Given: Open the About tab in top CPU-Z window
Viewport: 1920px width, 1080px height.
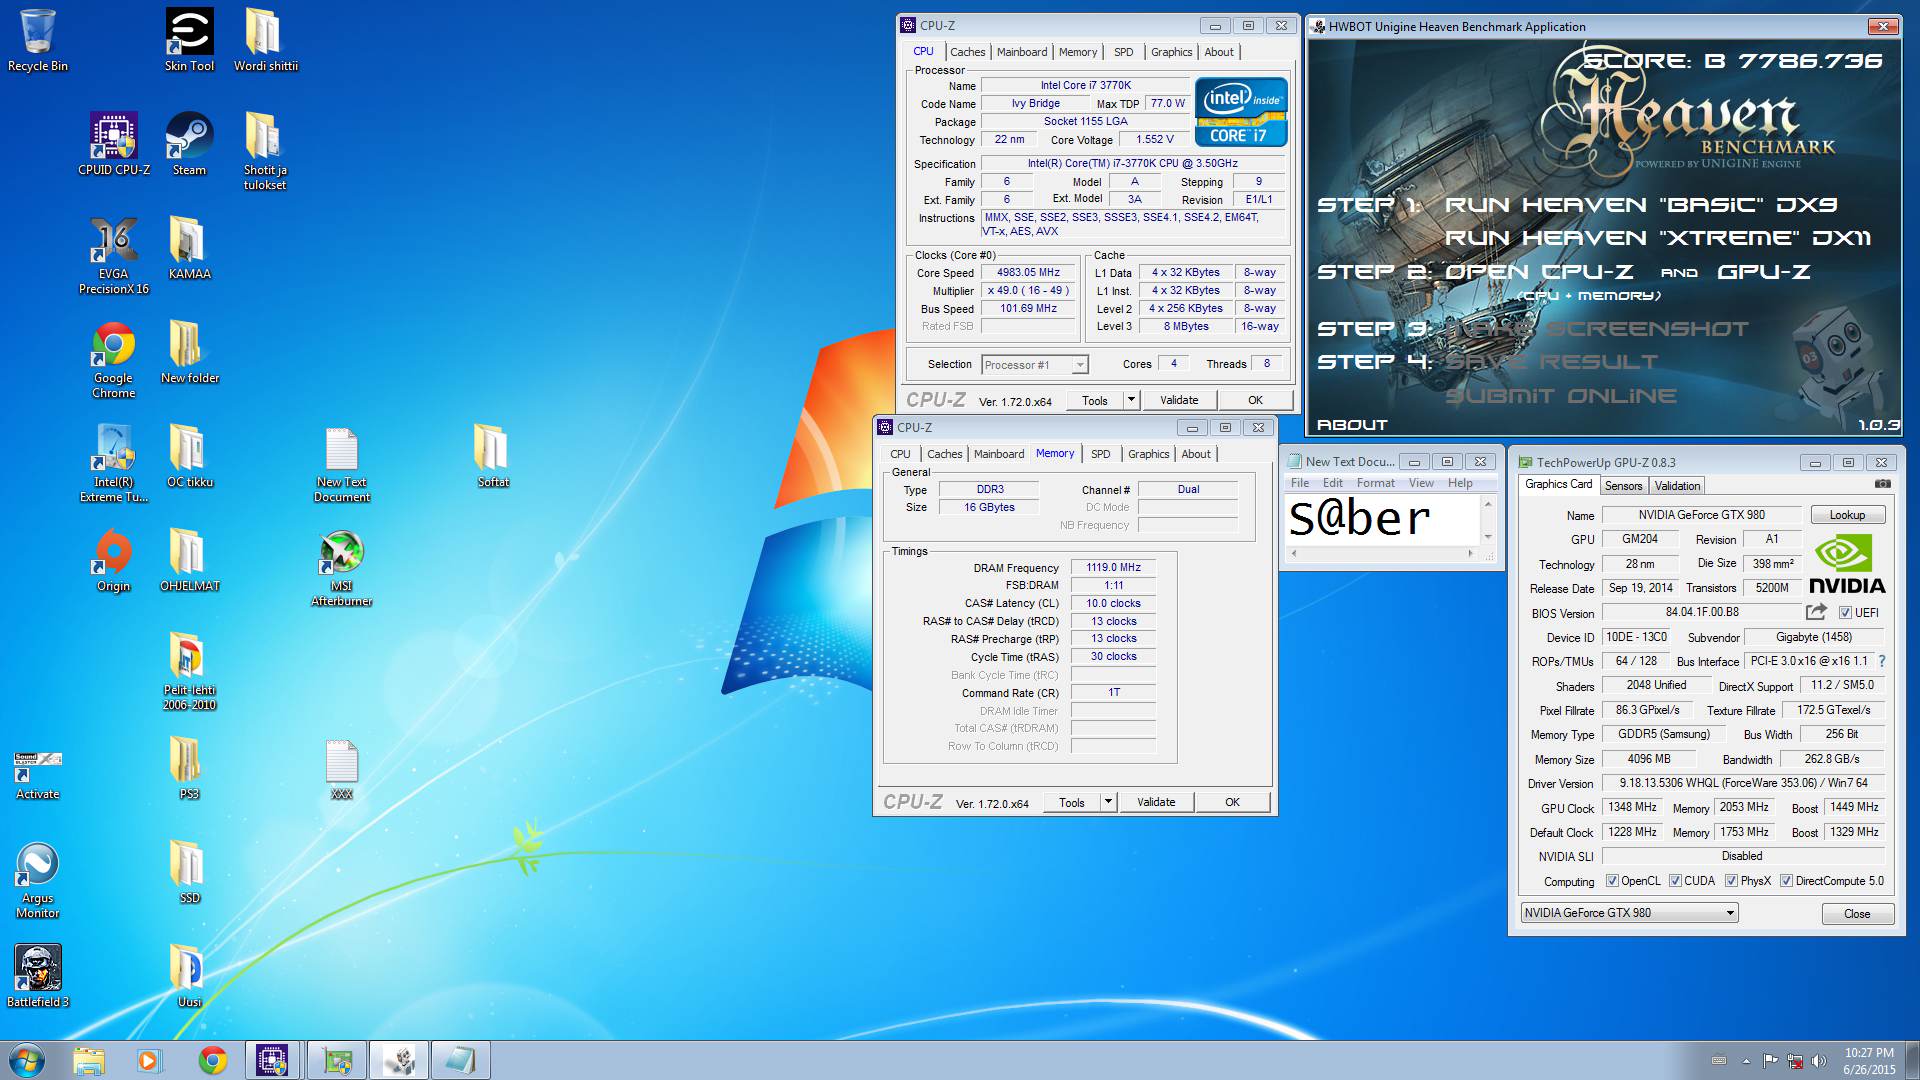Looking at the screenshot, I should (x=1218, y=52).
